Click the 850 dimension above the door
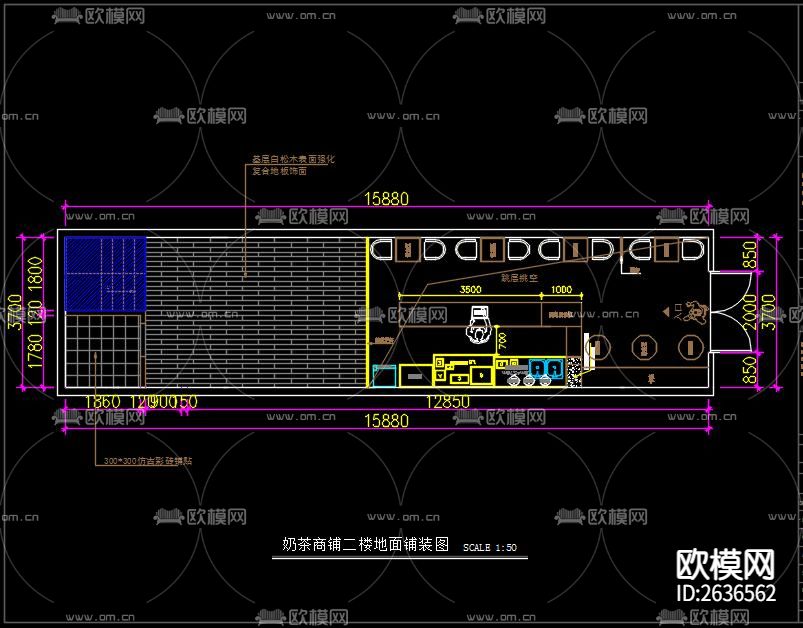This screenshot has width=803, height=628. pos(749,255)
